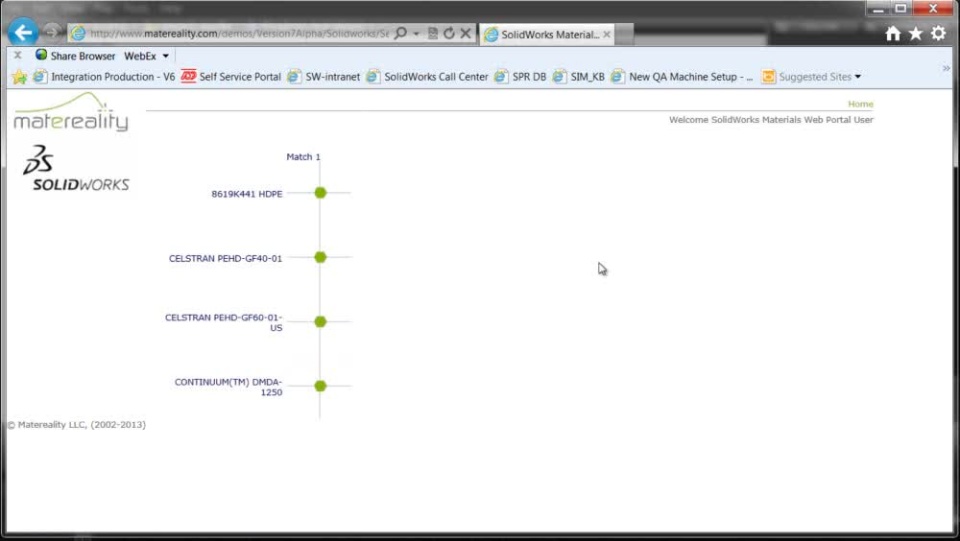Image resolution: width=960 pixels, height=541 pixels.
Task: Select the SolidWorks Material tab
Action: pos(546,34)
